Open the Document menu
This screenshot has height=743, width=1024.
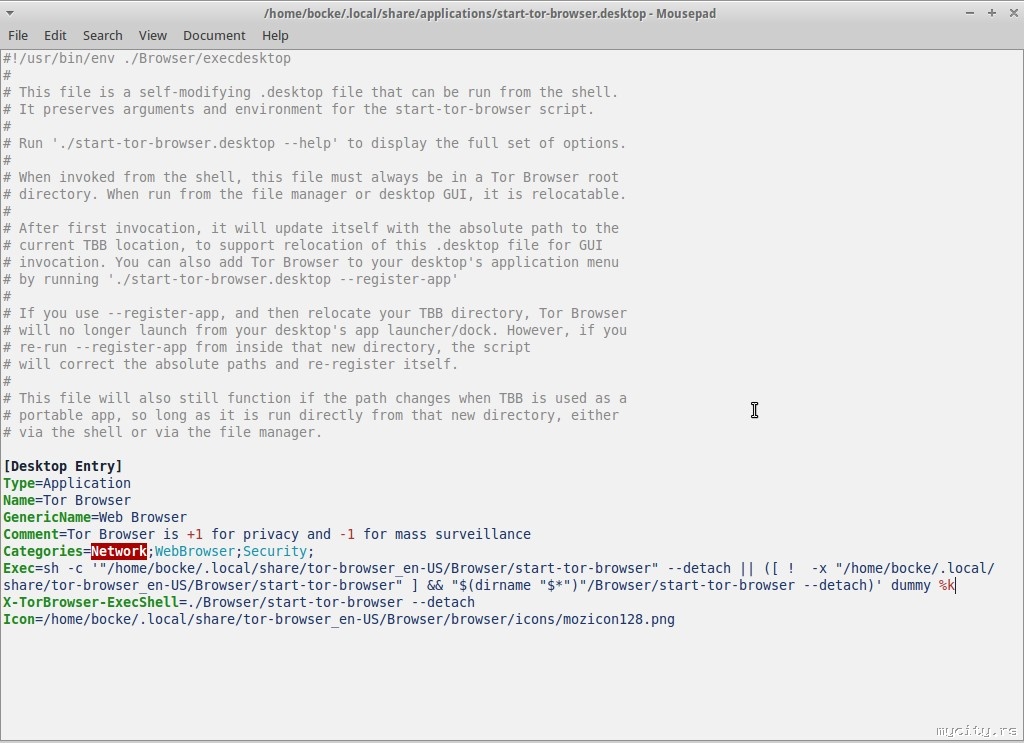[x=214, y=35]
